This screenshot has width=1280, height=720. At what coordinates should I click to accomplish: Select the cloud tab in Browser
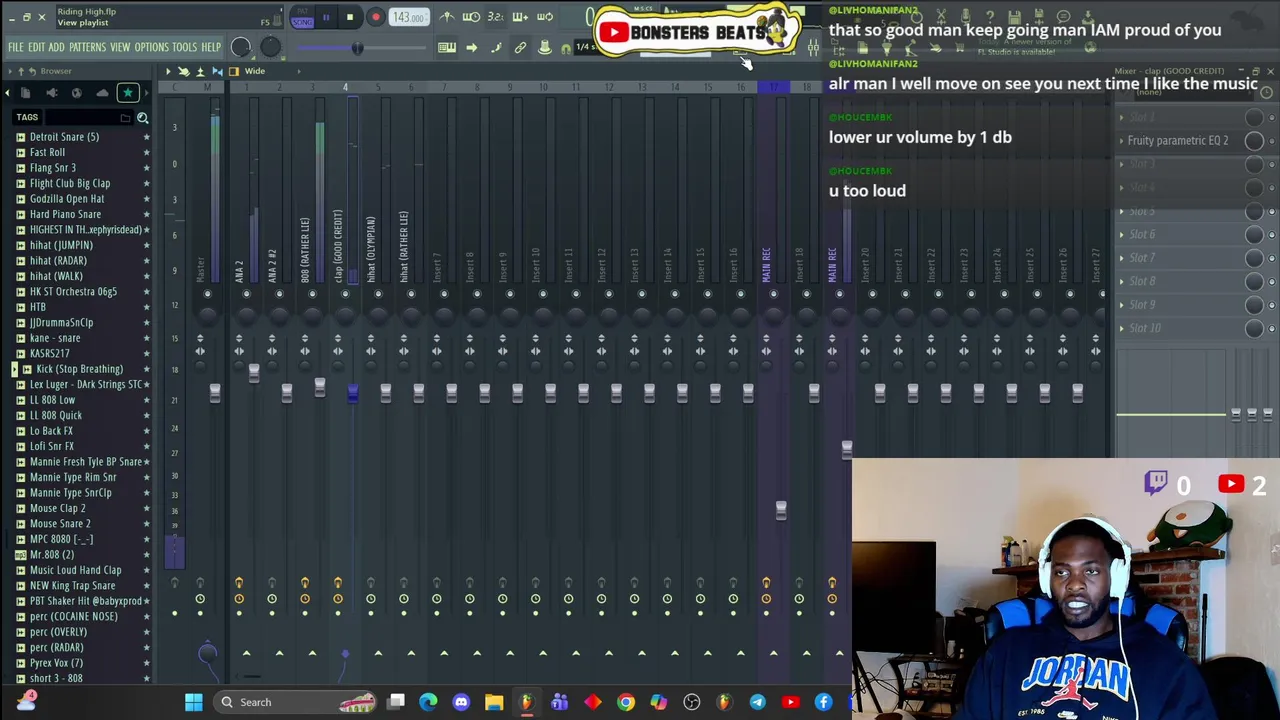click(x=102, y=93)
